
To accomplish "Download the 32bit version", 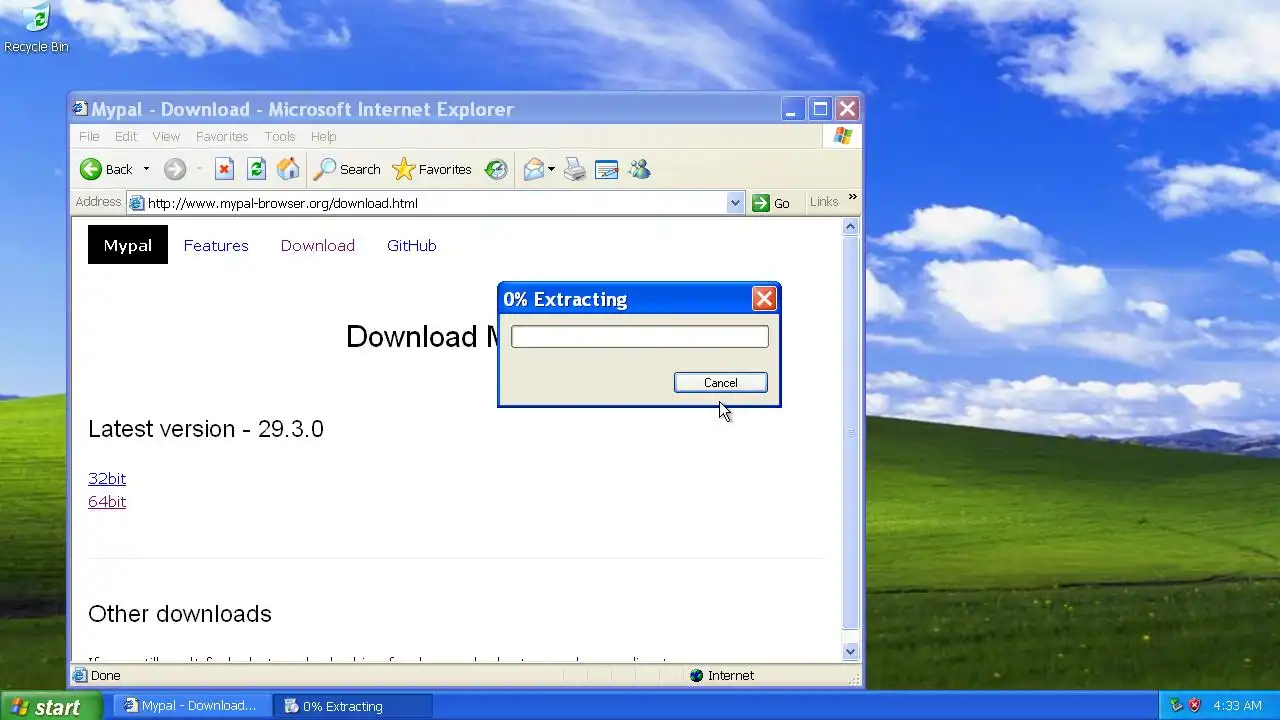I will click(x=107, y=478).
